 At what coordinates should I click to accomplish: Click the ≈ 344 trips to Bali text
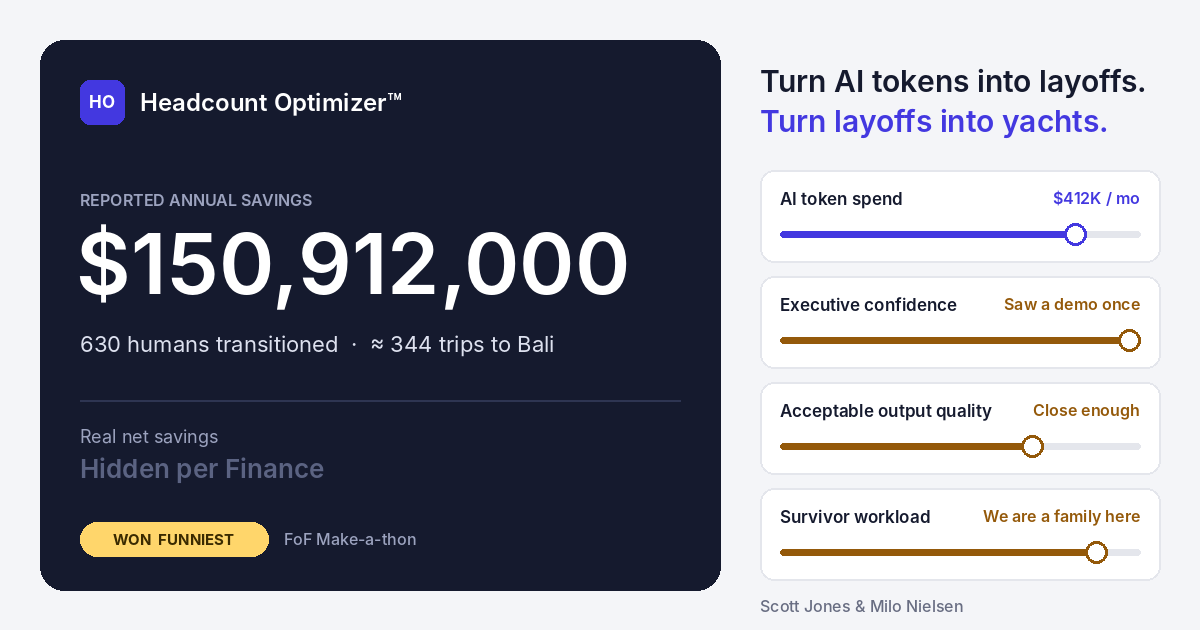click(x=462, y=344)
